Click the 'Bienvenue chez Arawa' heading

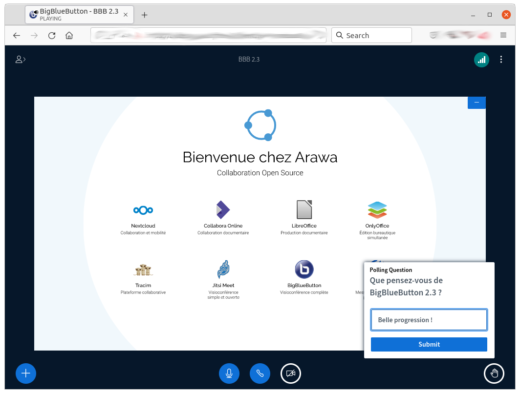click(260, 157)
